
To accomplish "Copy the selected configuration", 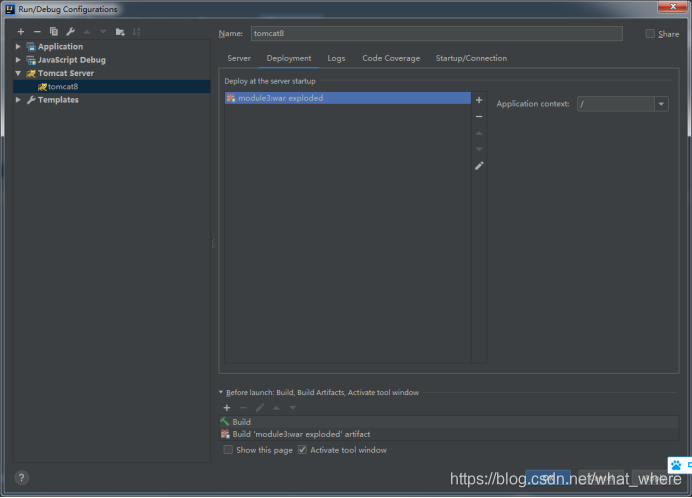I will (54, 32).
